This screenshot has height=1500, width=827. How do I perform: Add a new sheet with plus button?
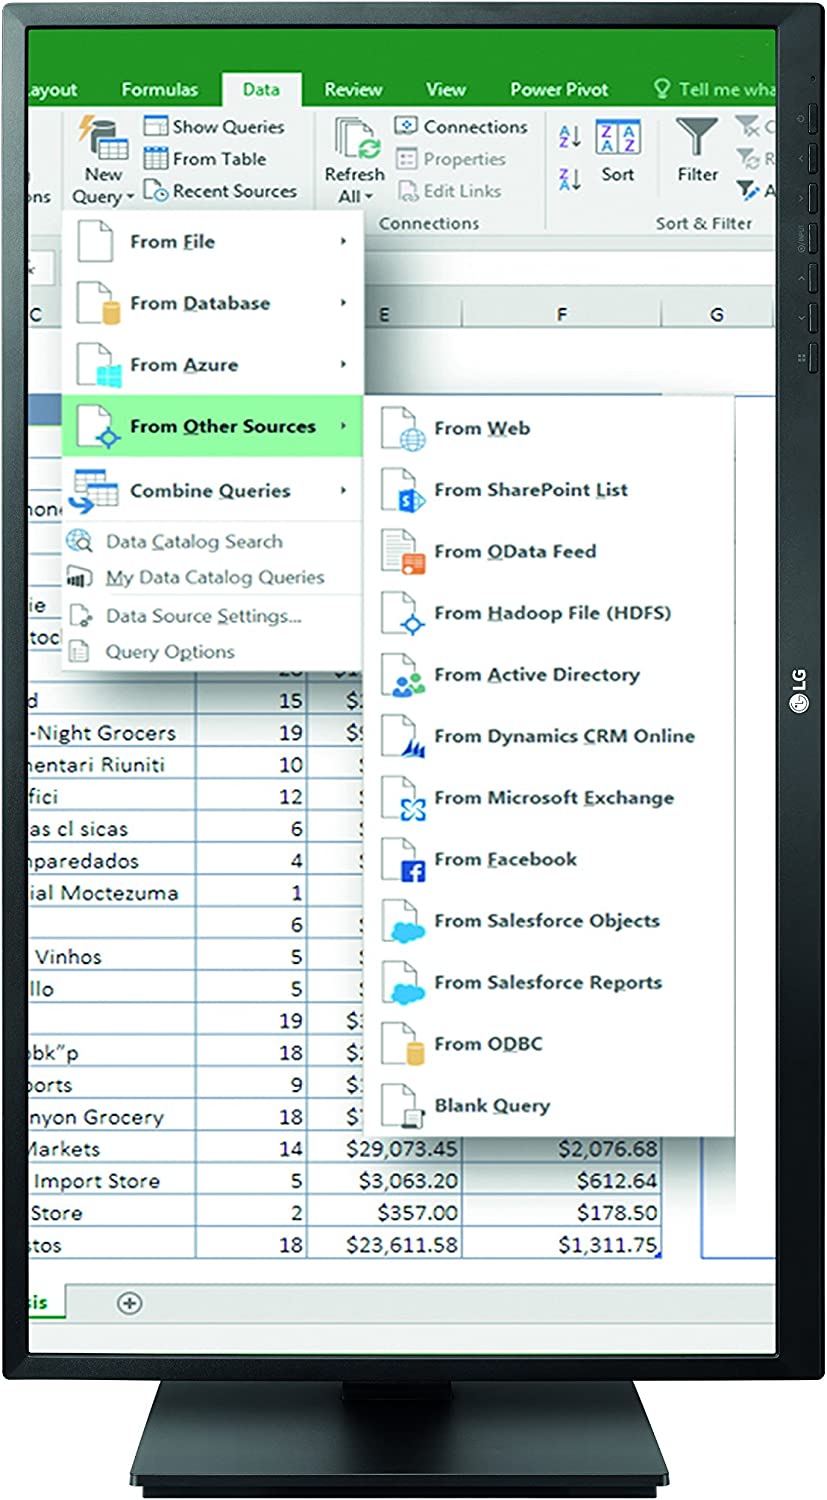pos(129,1302)
